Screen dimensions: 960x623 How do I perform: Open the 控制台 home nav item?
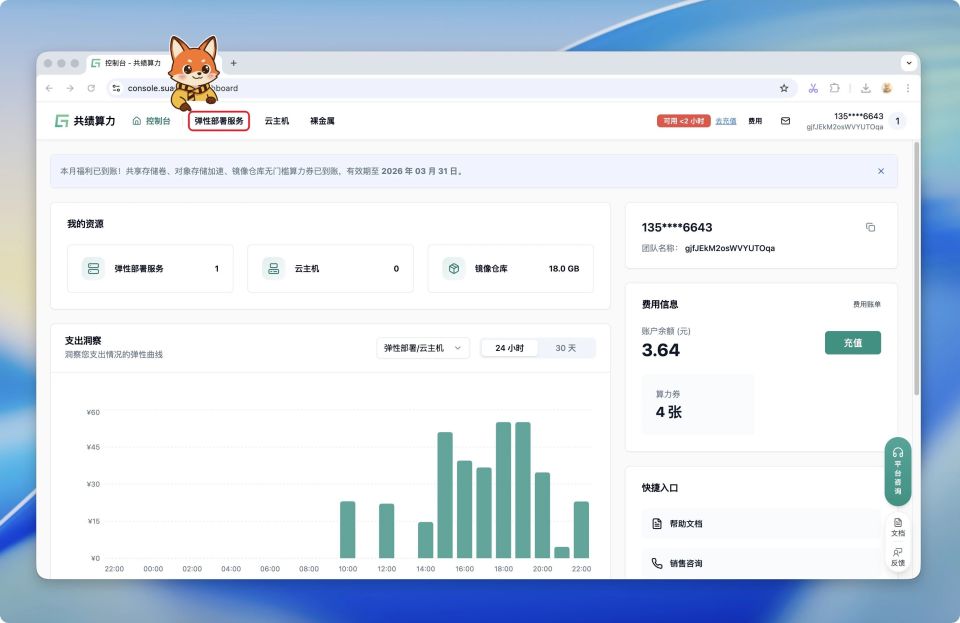tap(151, 121)
